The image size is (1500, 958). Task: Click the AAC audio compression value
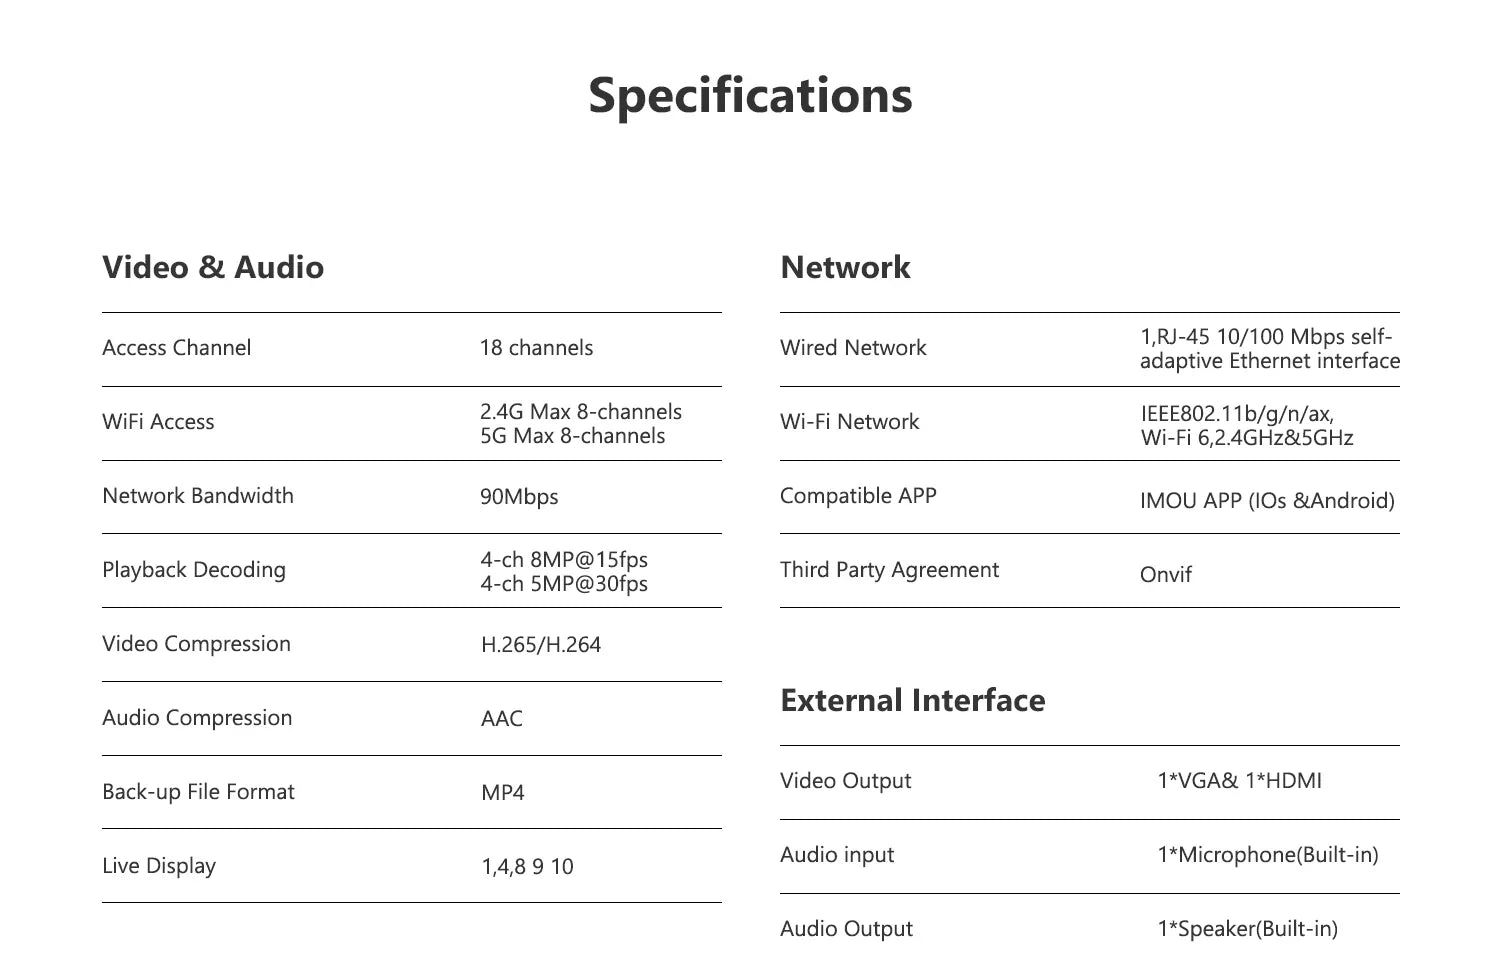click(502, 719)
